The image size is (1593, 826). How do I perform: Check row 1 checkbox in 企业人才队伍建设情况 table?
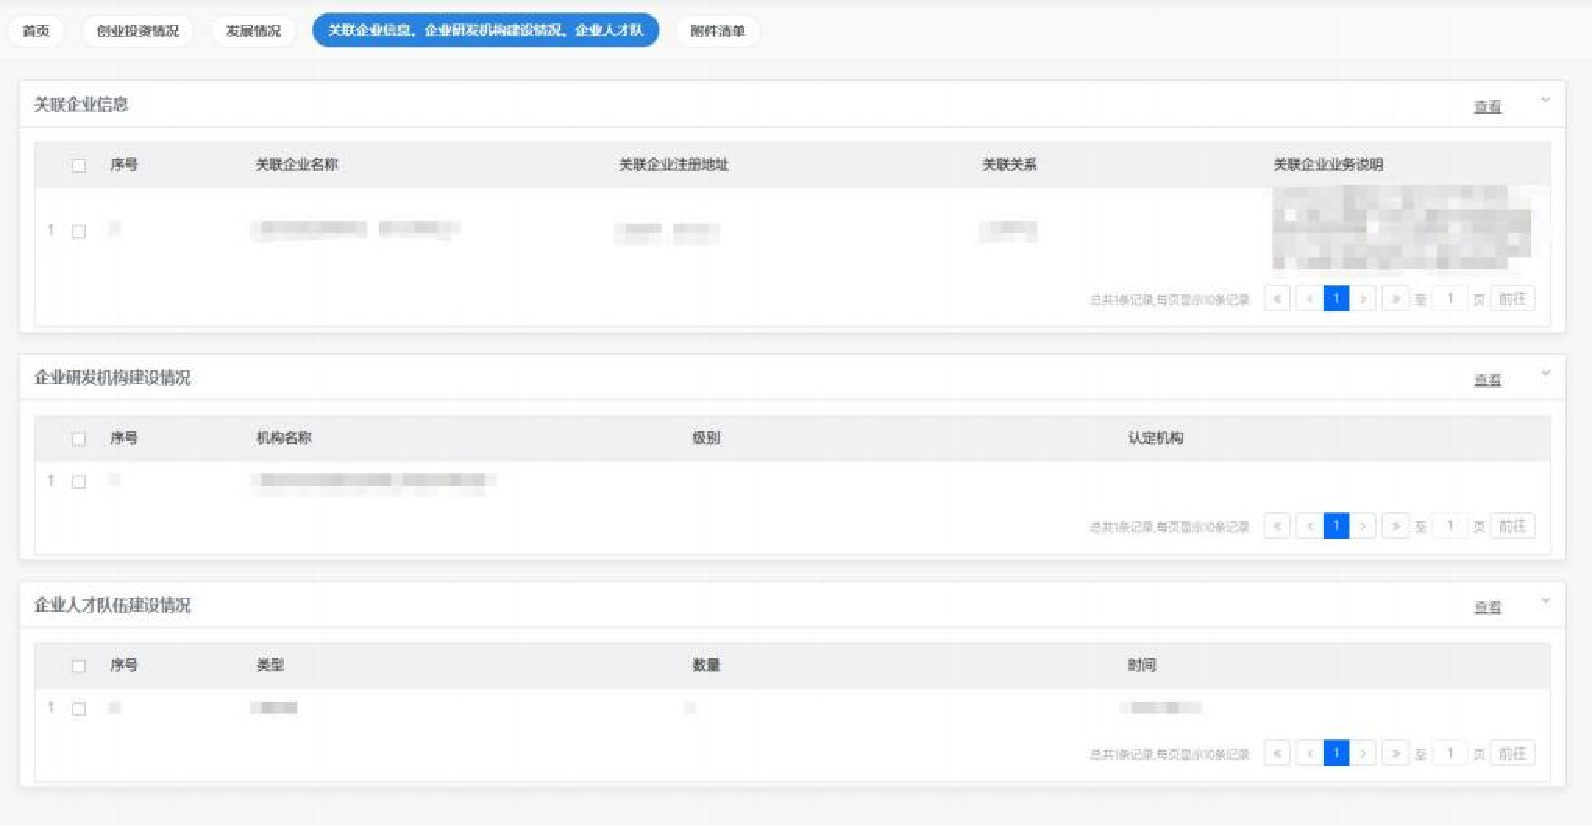[79, 709]
